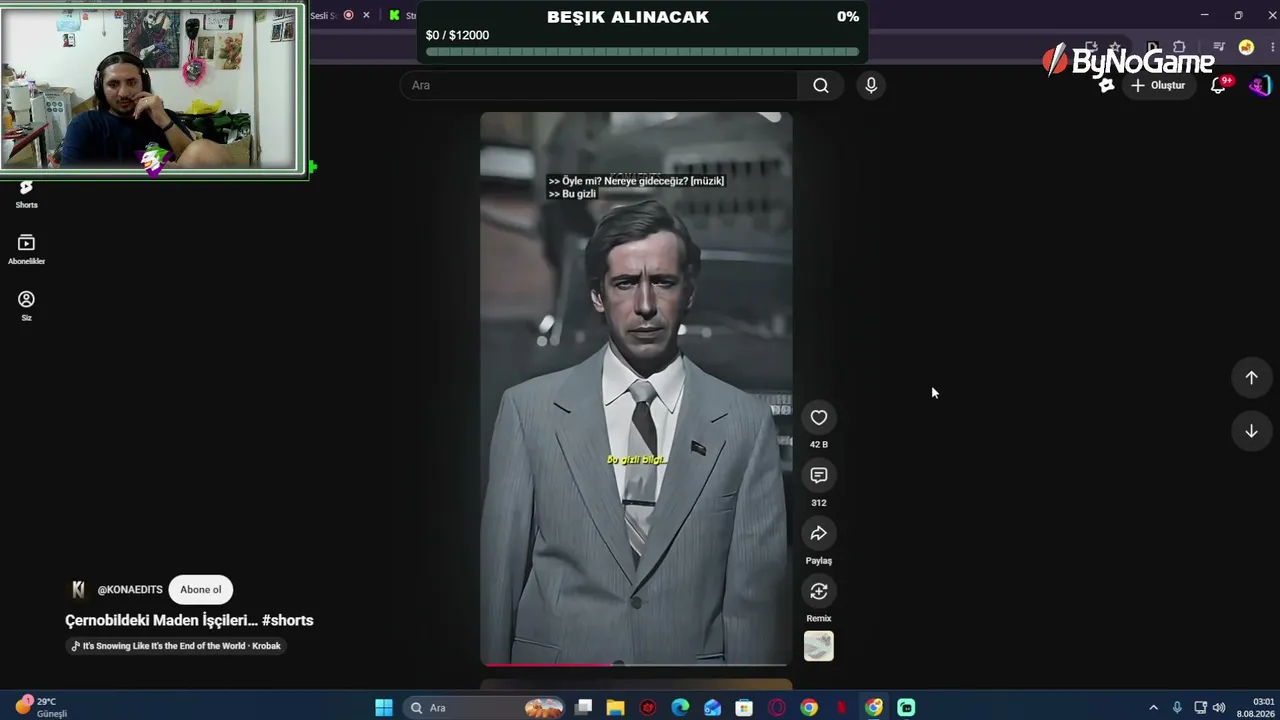Screen dimensions: 1280x720
Task: Open Microsoft Store from the taskbar
Action: click(744, 708)
